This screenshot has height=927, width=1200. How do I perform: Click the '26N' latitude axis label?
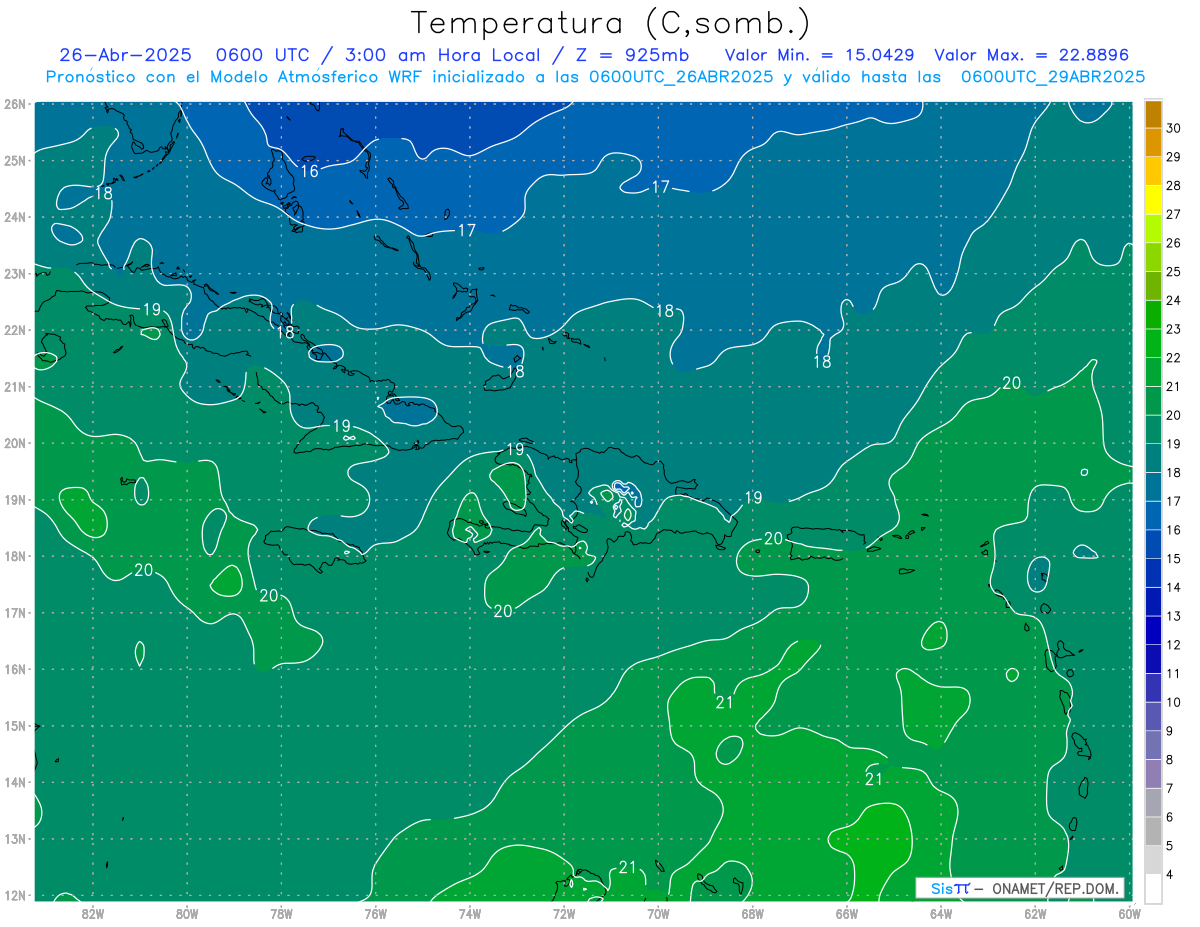click(x=14, y=104)
